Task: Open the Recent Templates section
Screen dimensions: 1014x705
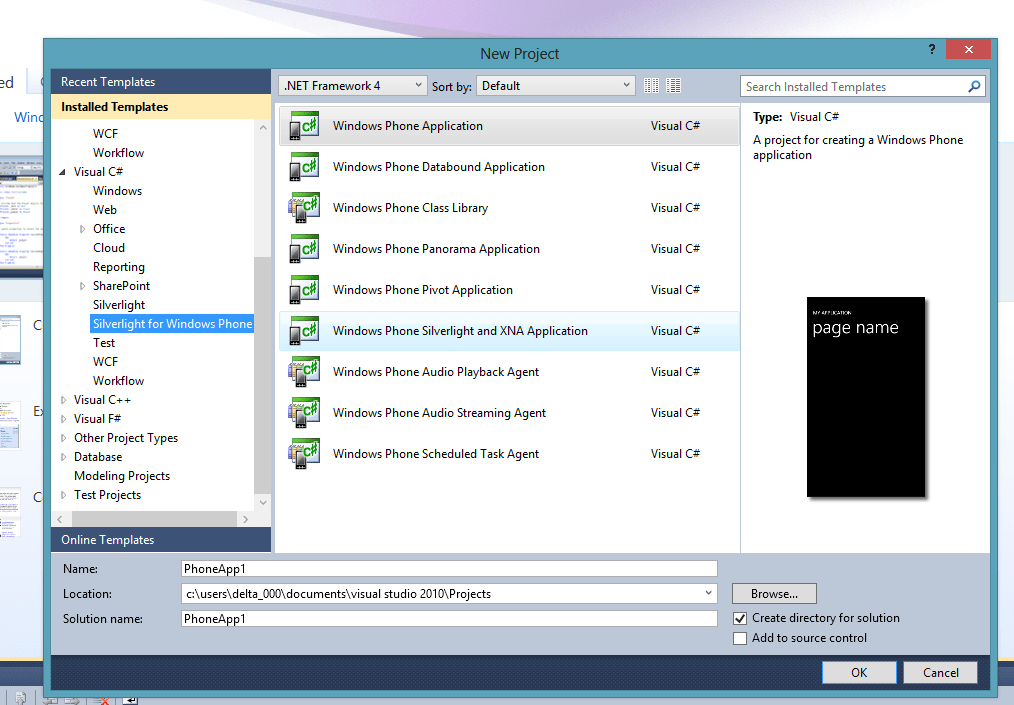Action: click(161, 82)
